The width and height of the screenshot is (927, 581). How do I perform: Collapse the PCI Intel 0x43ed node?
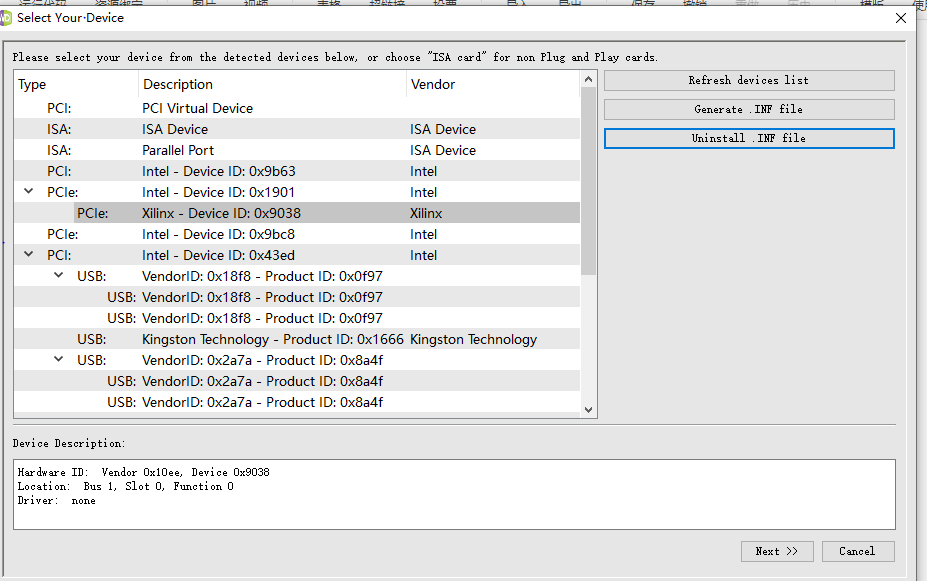click(x=28, y=255)
